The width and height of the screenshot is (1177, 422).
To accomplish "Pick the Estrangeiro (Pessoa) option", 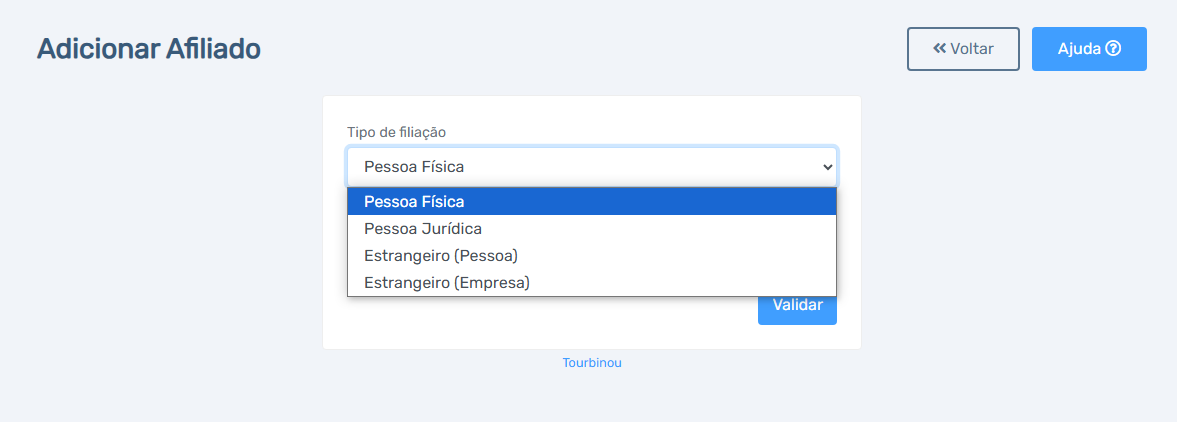I will pos(592,255).
